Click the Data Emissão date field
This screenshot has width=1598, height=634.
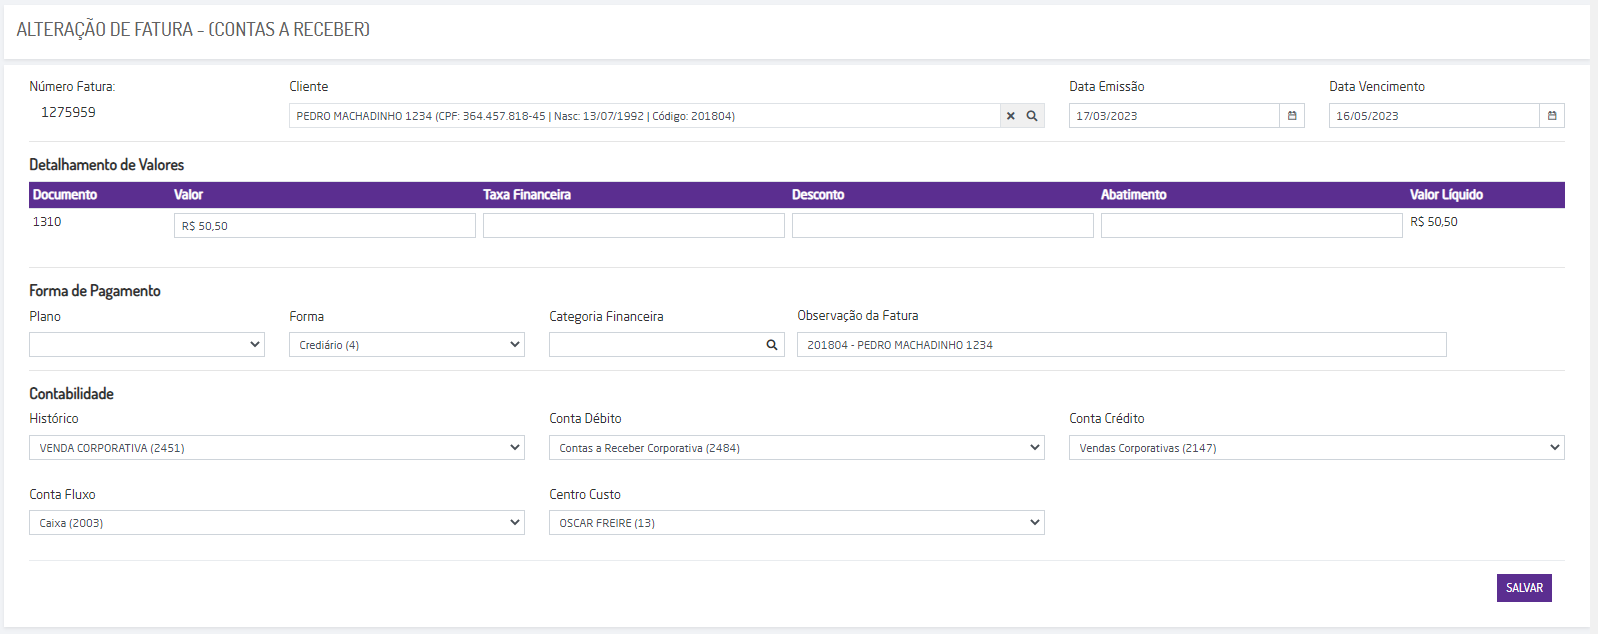tap(1174, 116)
